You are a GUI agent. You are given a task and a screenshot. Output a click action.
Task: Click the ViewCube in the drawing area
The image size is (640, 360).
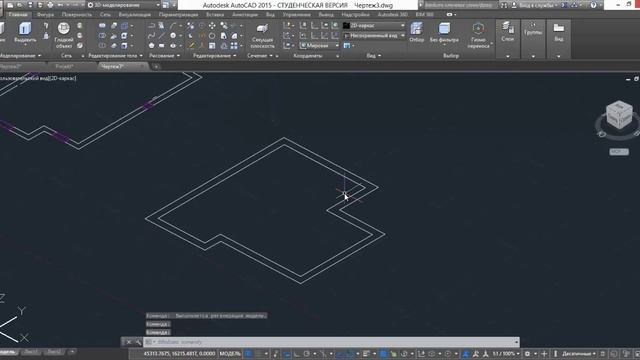pyautogui.click(x=619, y=115)
